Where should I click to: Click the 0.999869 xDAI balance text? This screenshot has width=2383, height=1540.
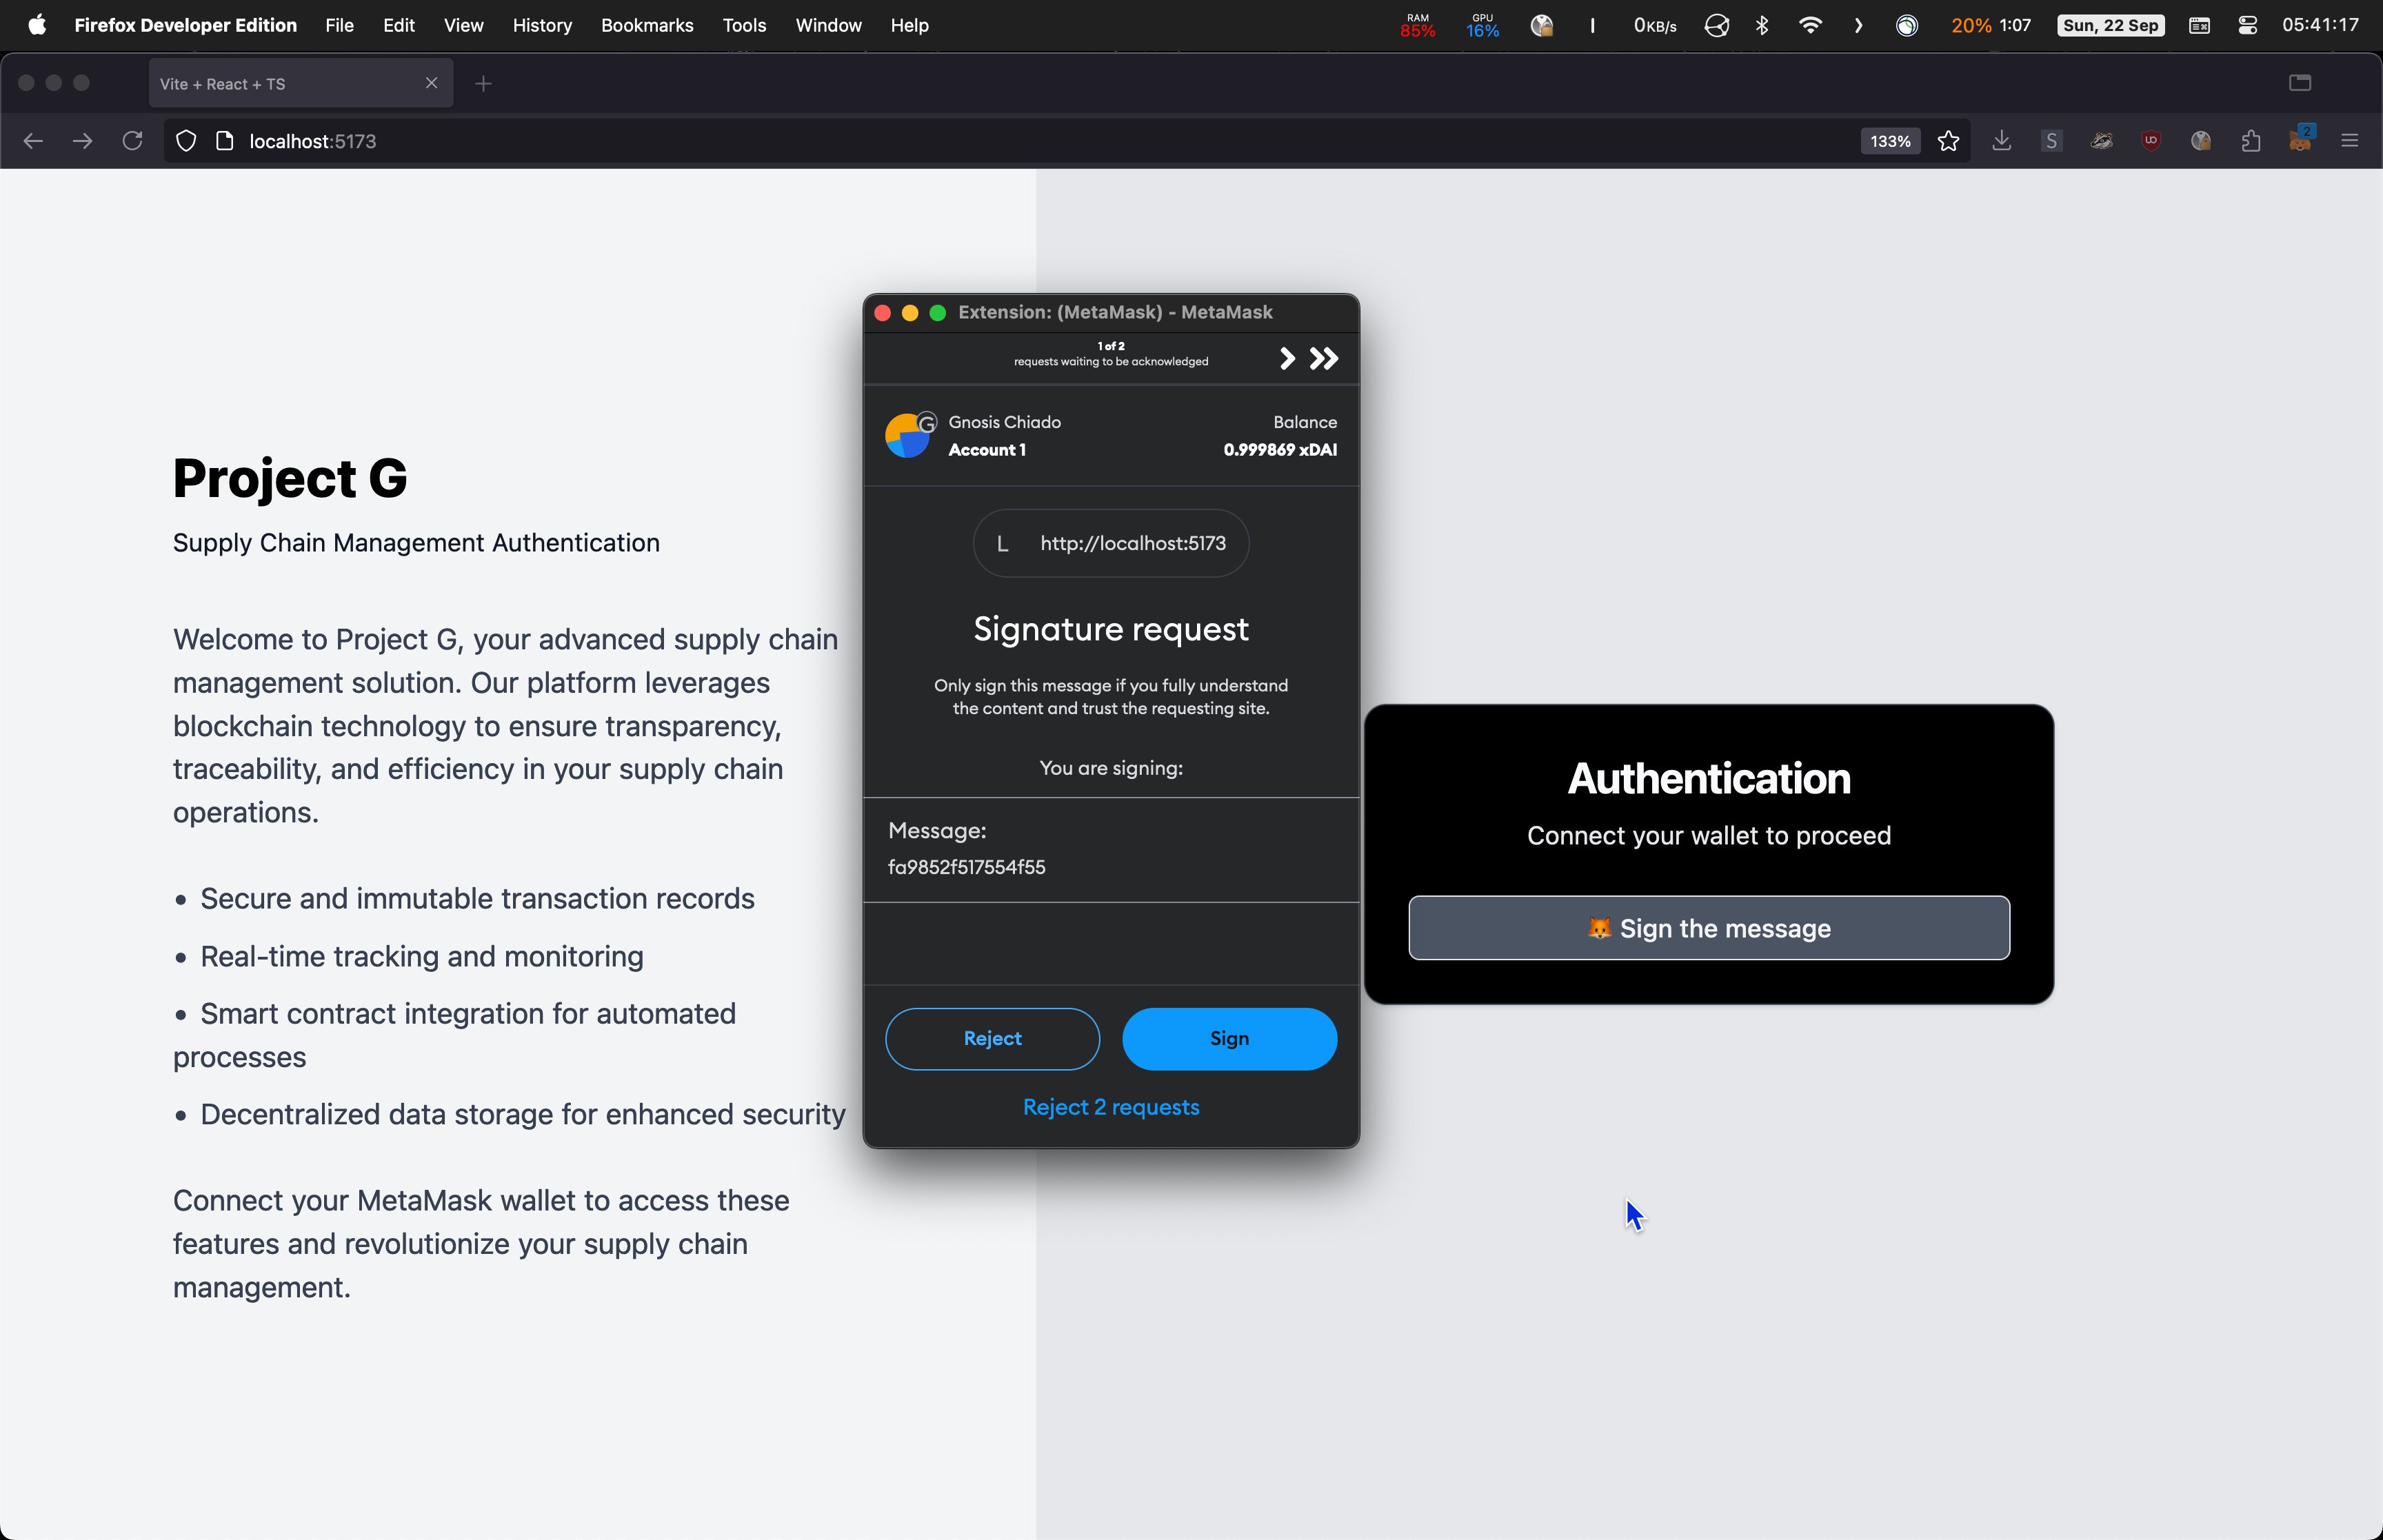pos(1280,450)
